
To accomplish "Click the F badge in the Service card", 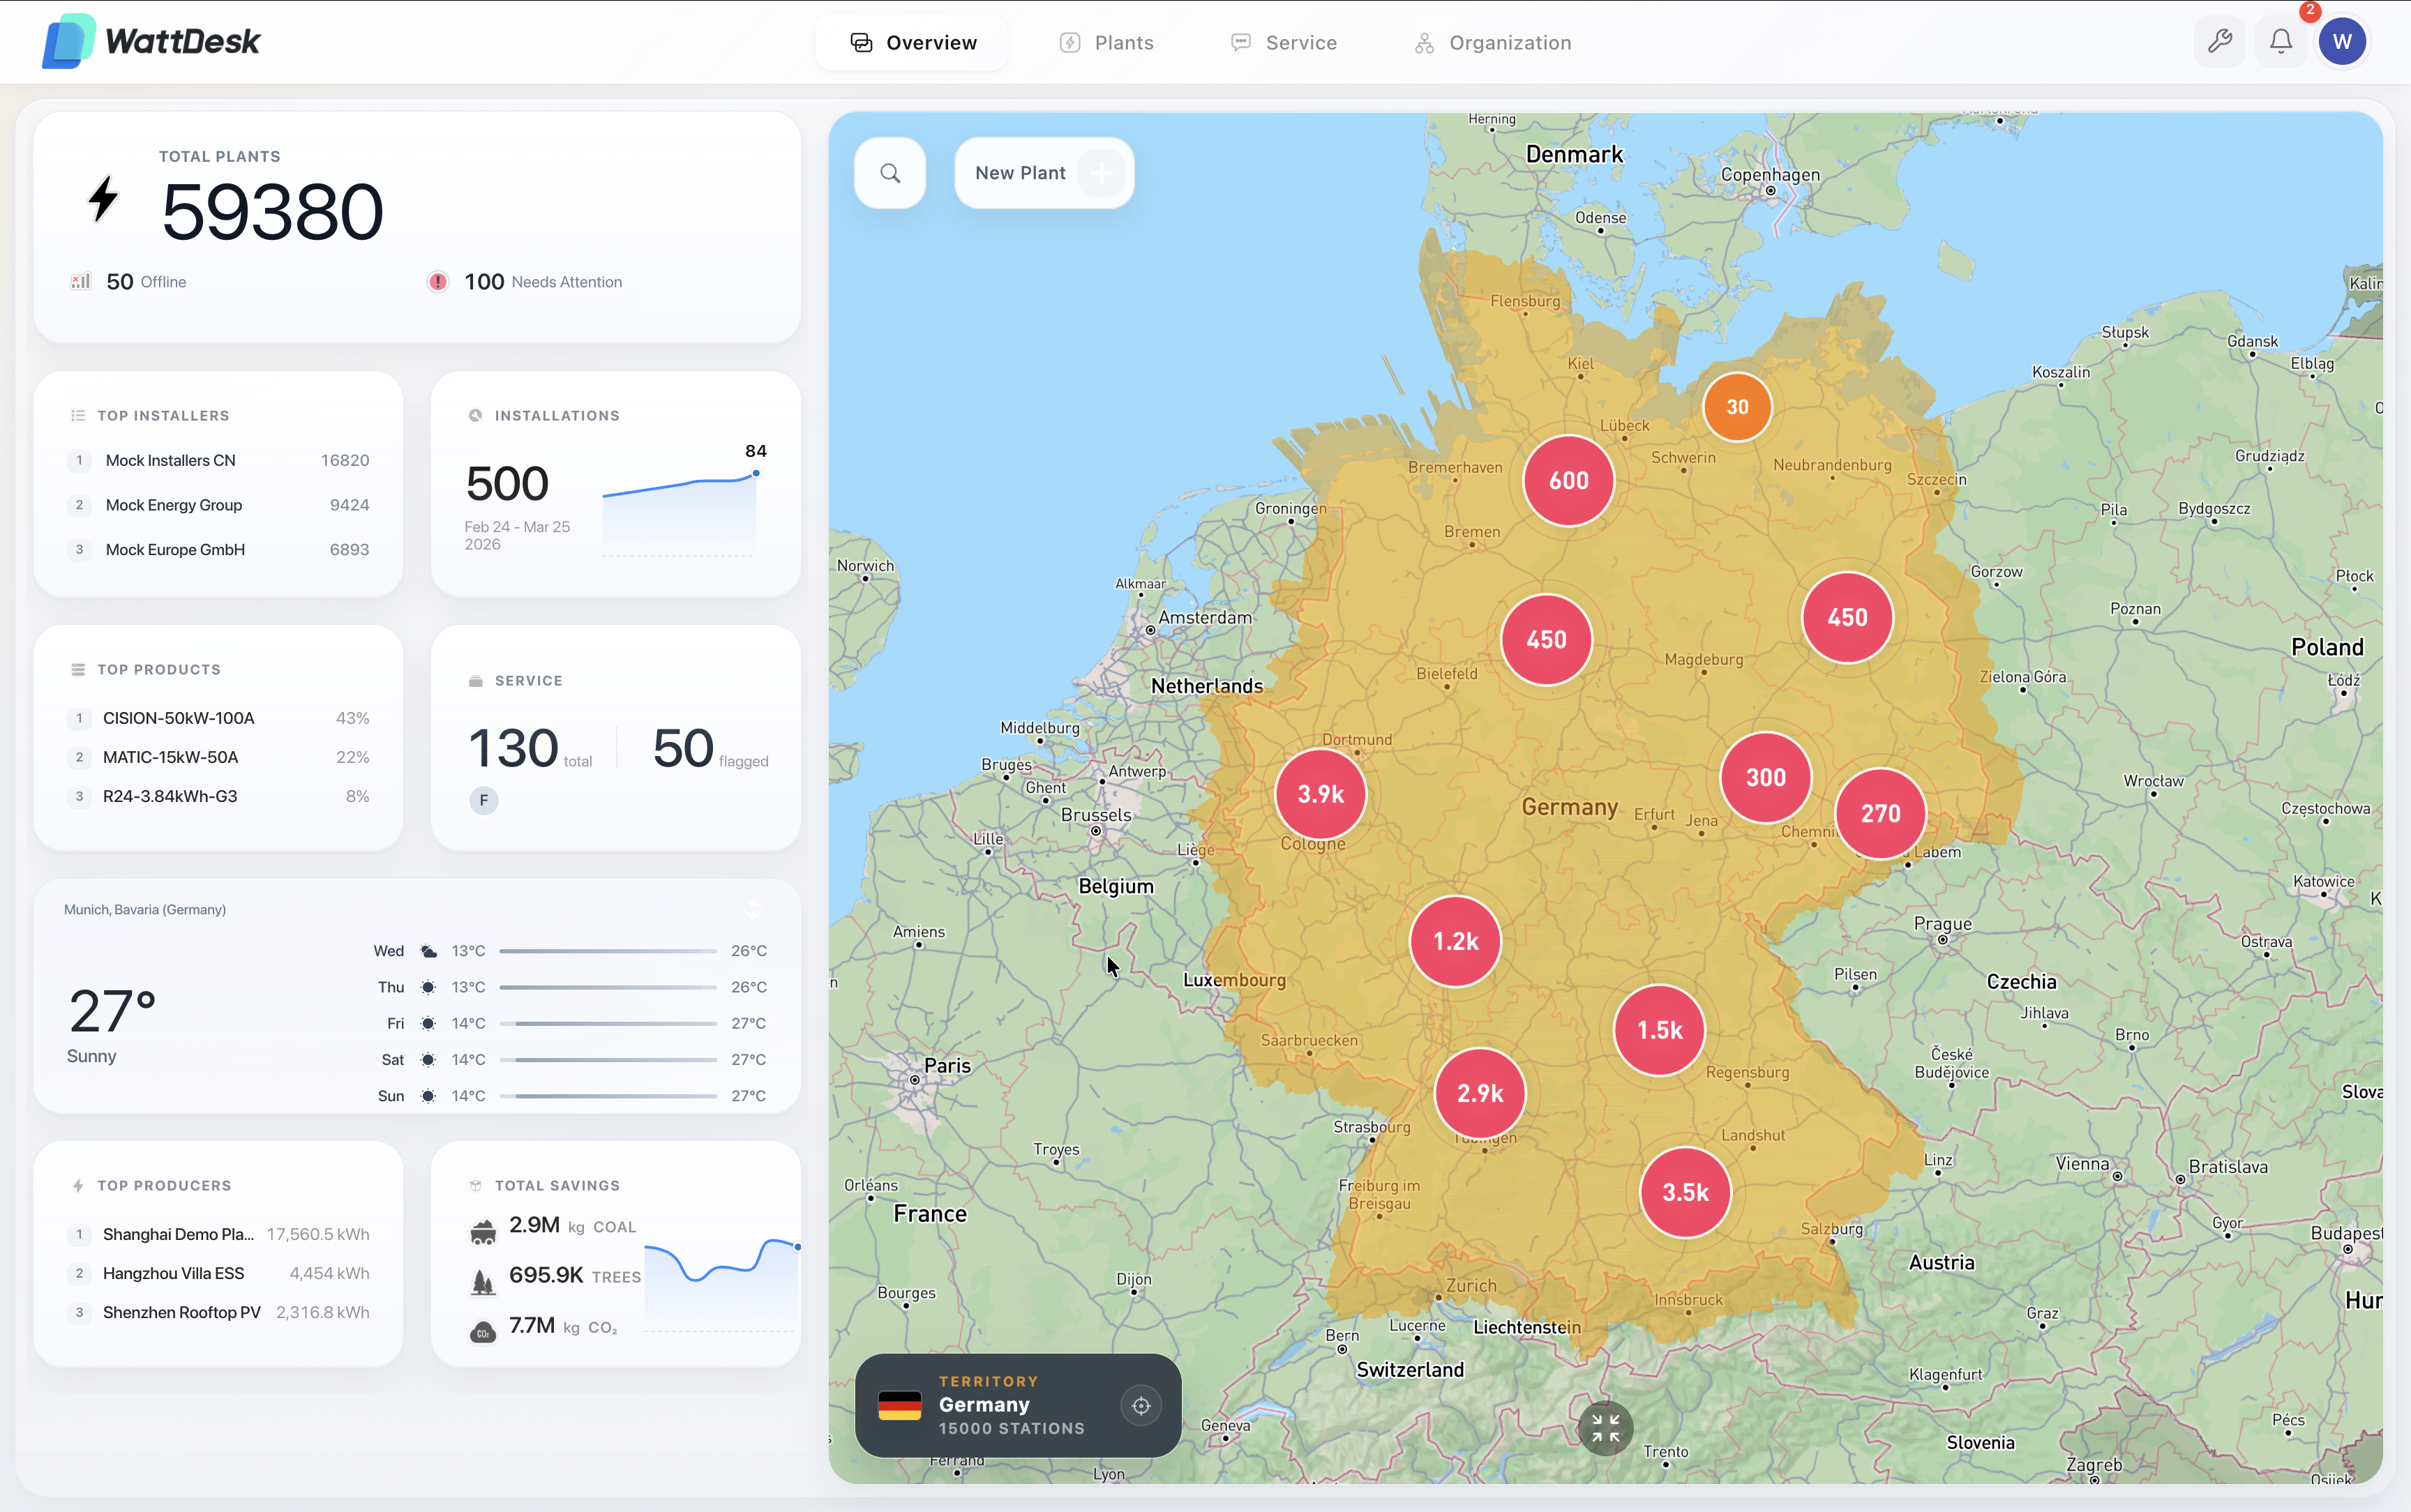I will [484, 800].
